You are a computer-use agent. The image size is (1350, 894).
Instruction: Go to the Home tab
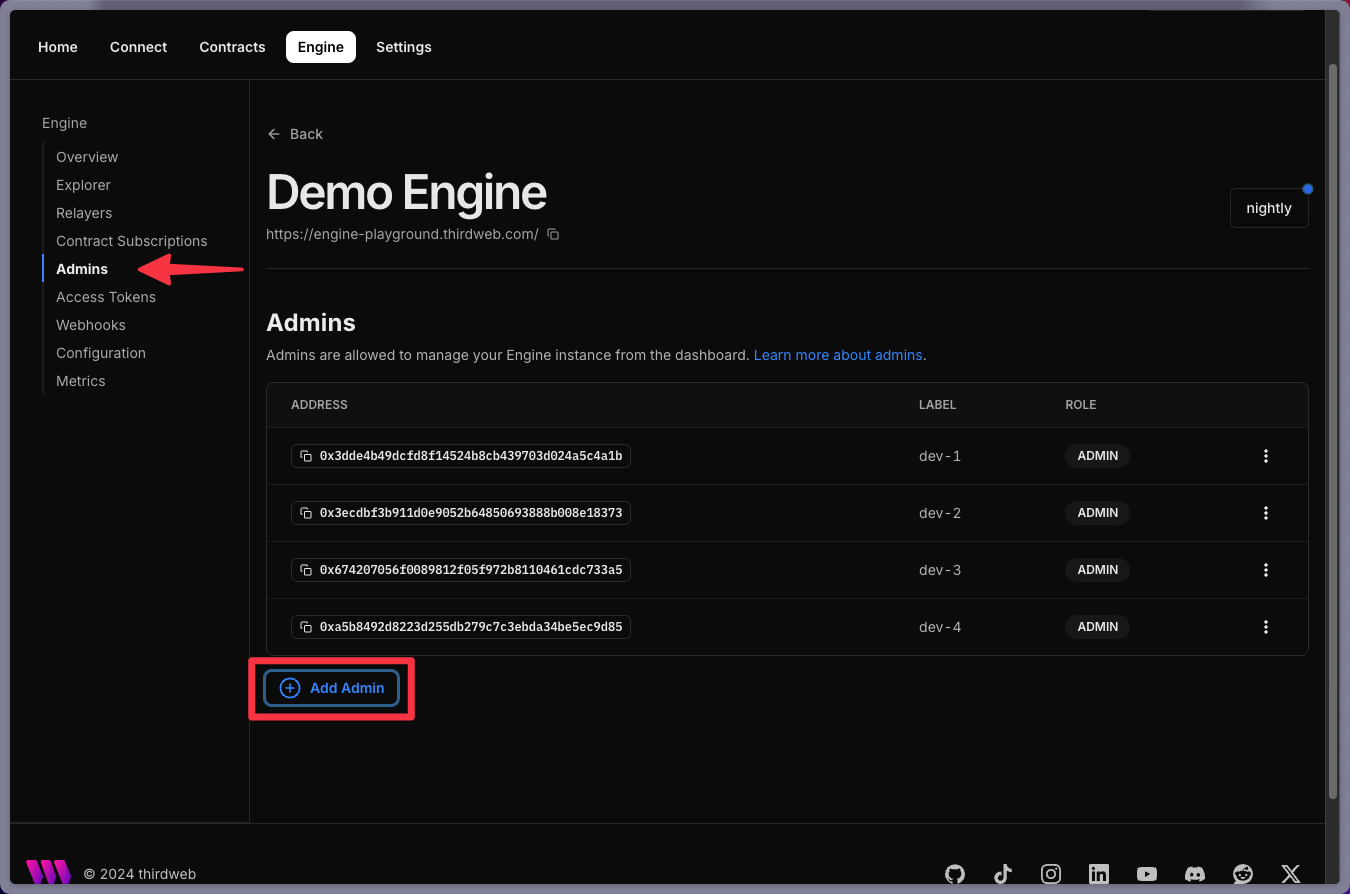(58, 47)
